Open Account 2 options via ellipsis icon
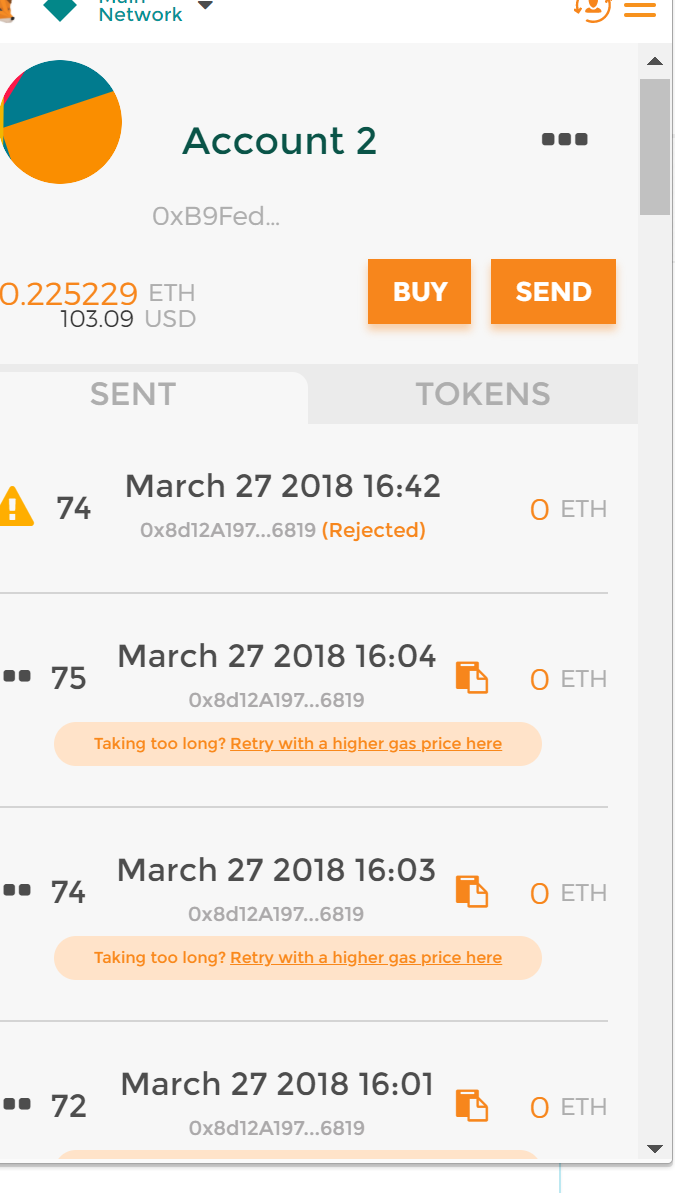Screen dimensions: 675x1193 tap(563, 139)
